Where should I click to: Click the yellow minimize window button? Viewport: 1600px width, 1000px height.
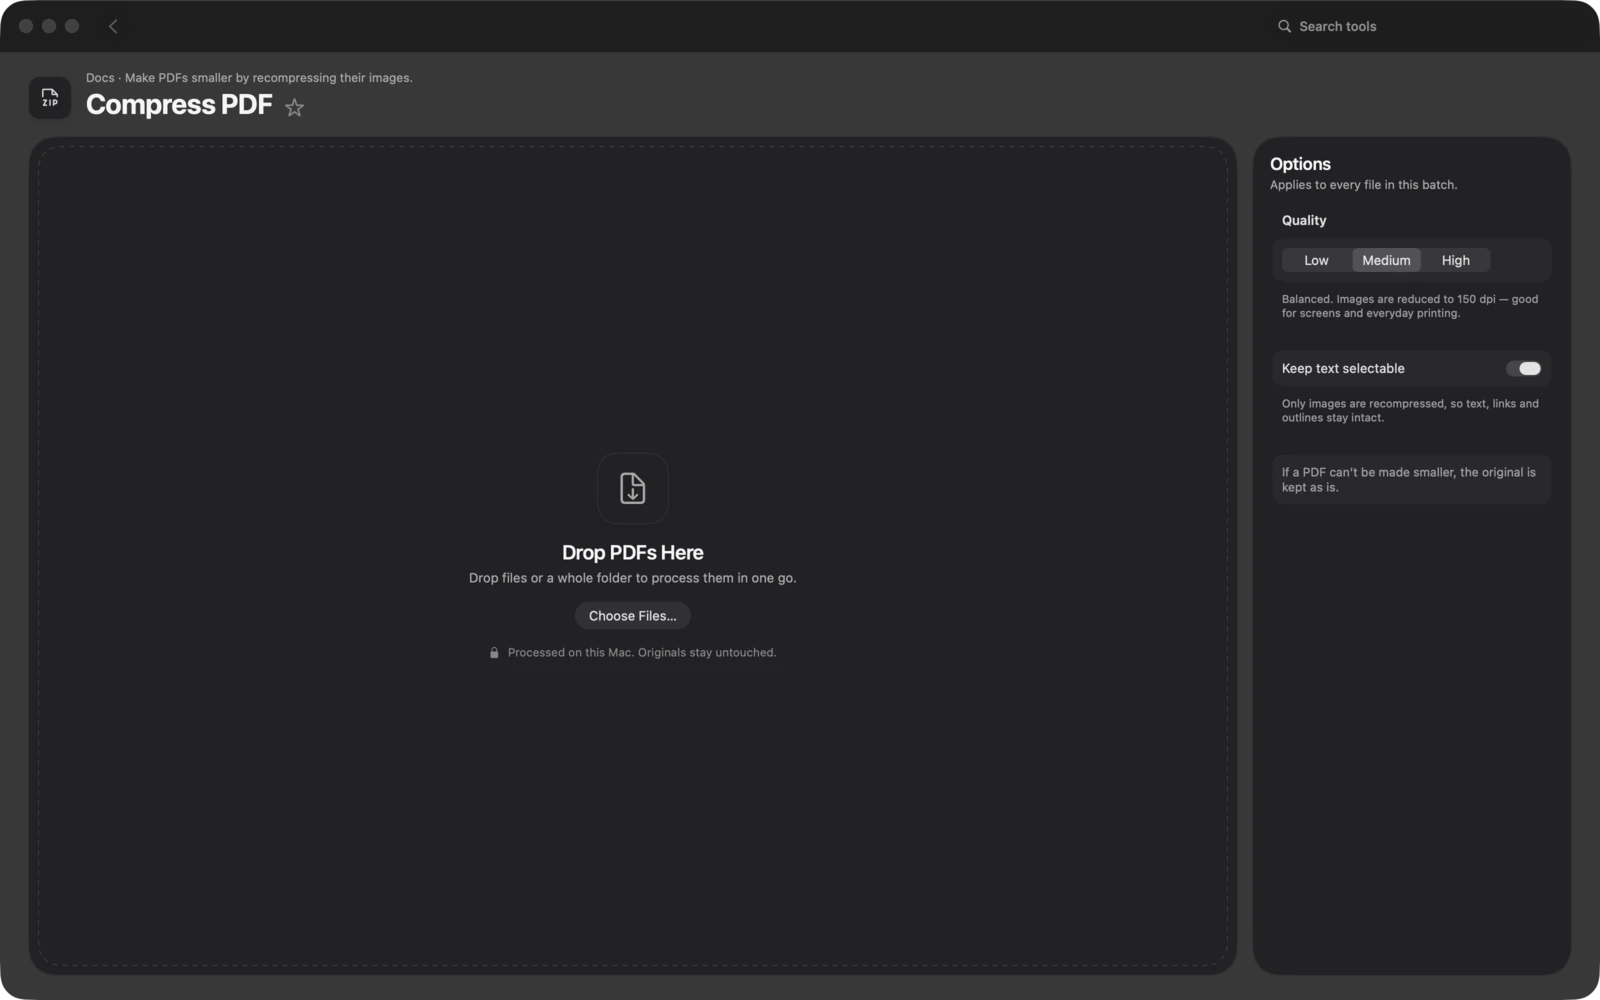click(x=49, y=26)
